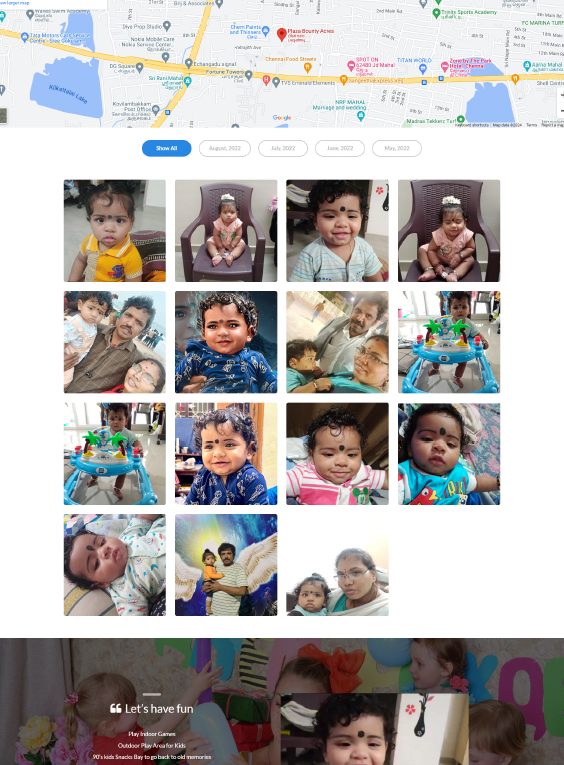Open smiling baby in blue print indoors photo

226,454
